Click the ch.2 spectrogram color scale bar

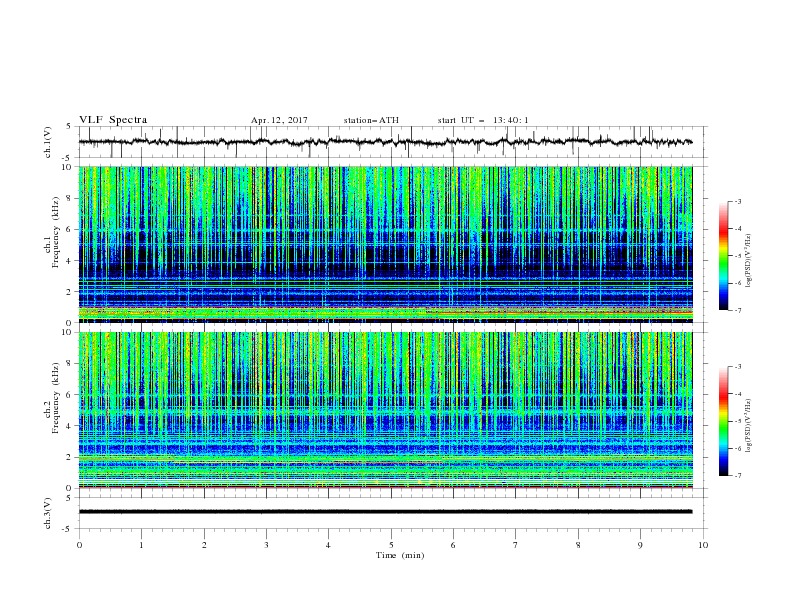point(723,421)
